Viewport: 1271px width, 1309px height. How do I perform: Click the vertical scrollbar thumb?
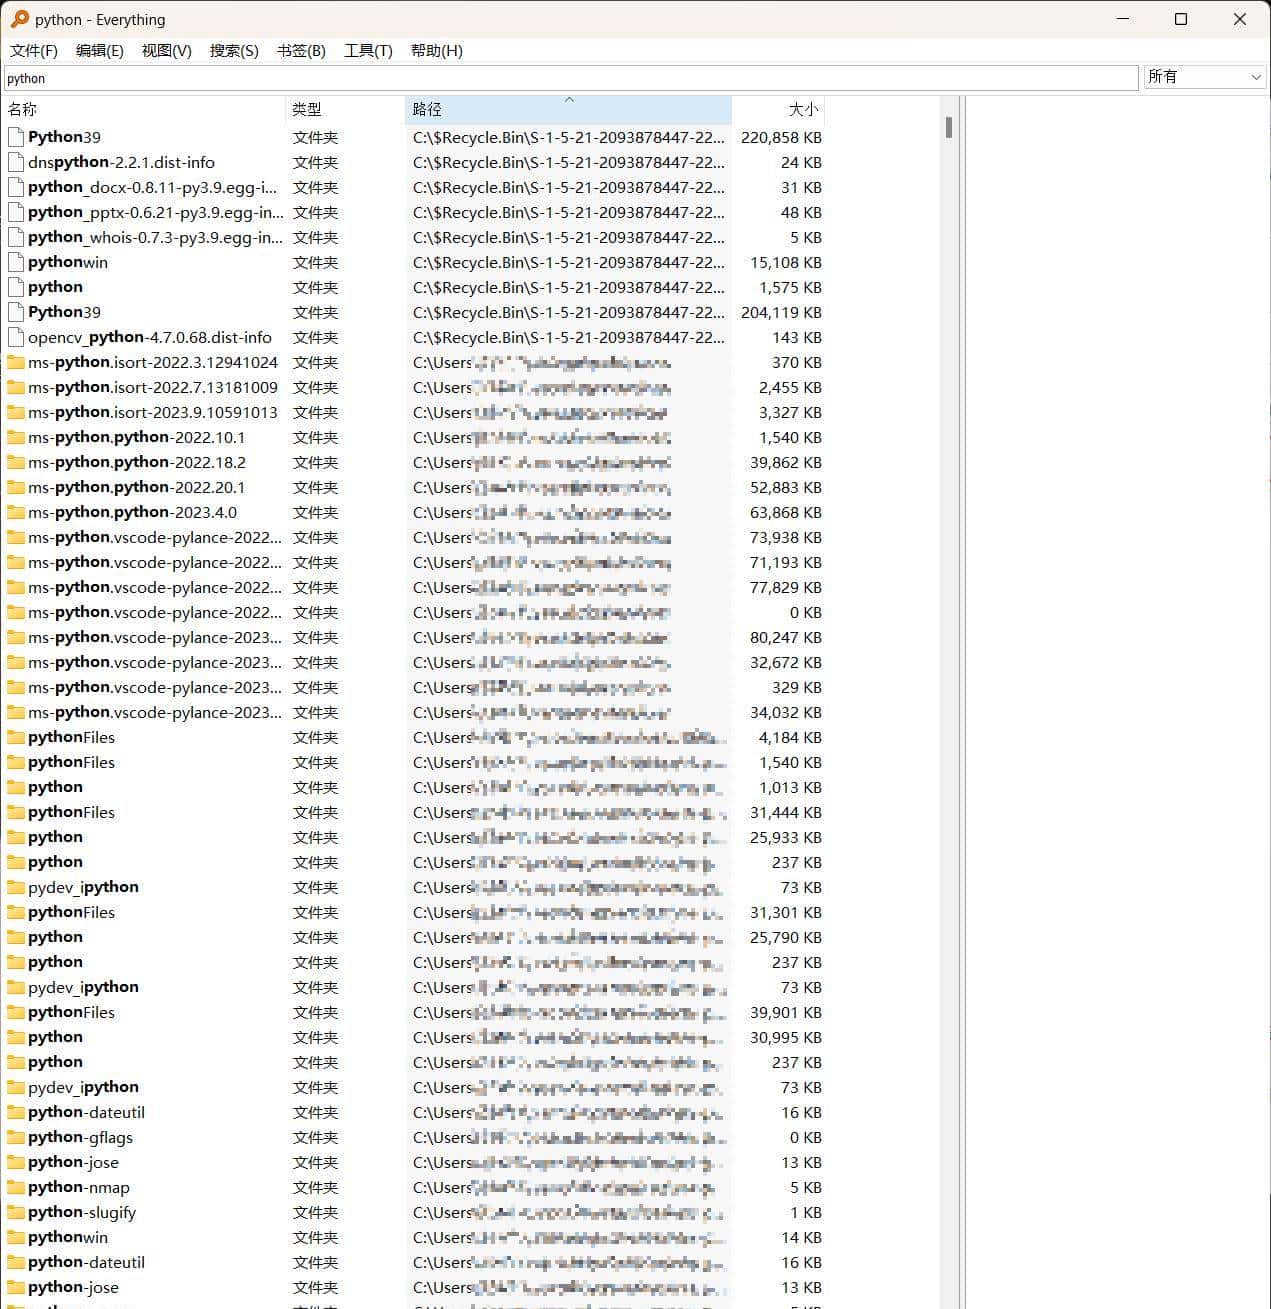tap(948, 127)
